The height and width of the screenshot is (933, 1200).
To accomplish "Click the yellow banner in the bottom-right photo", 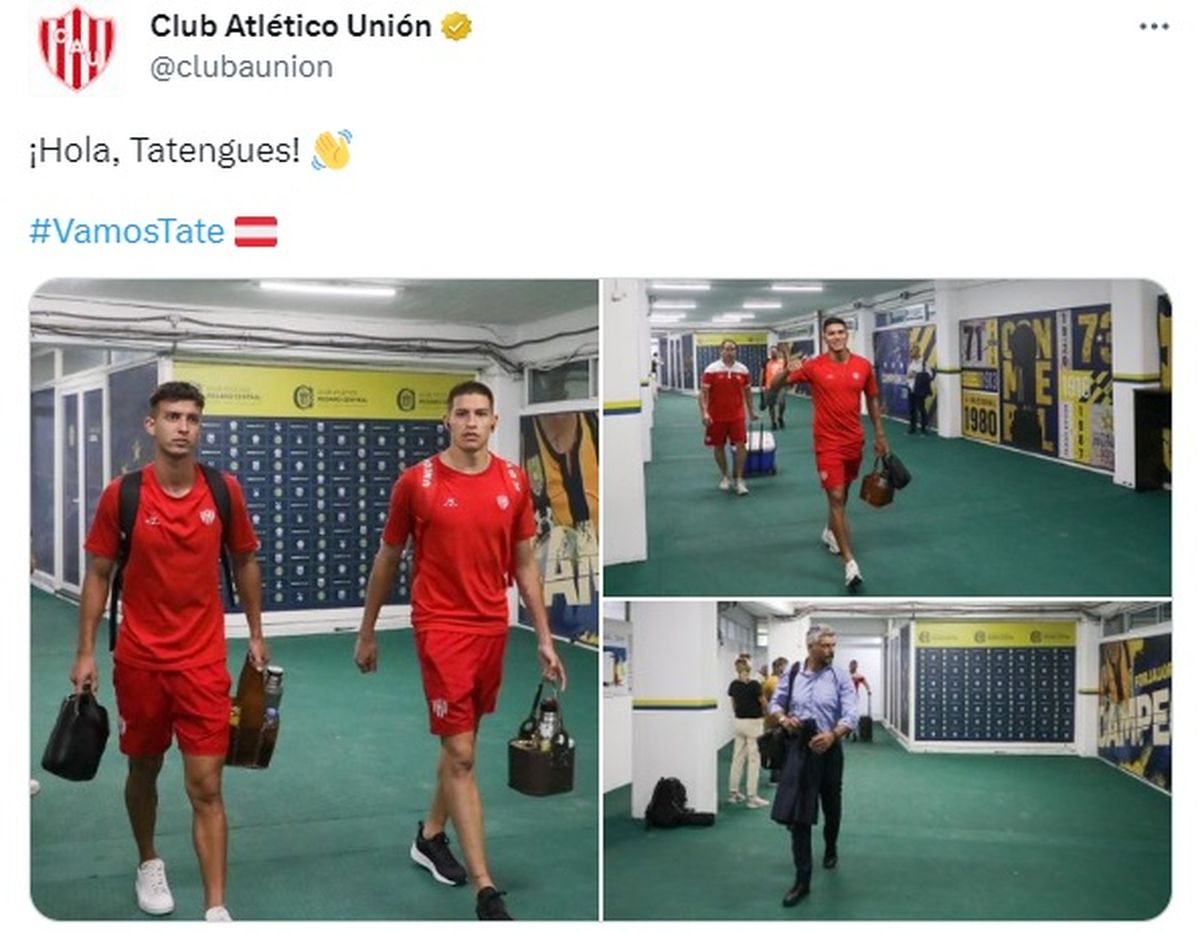I will 995,635.
